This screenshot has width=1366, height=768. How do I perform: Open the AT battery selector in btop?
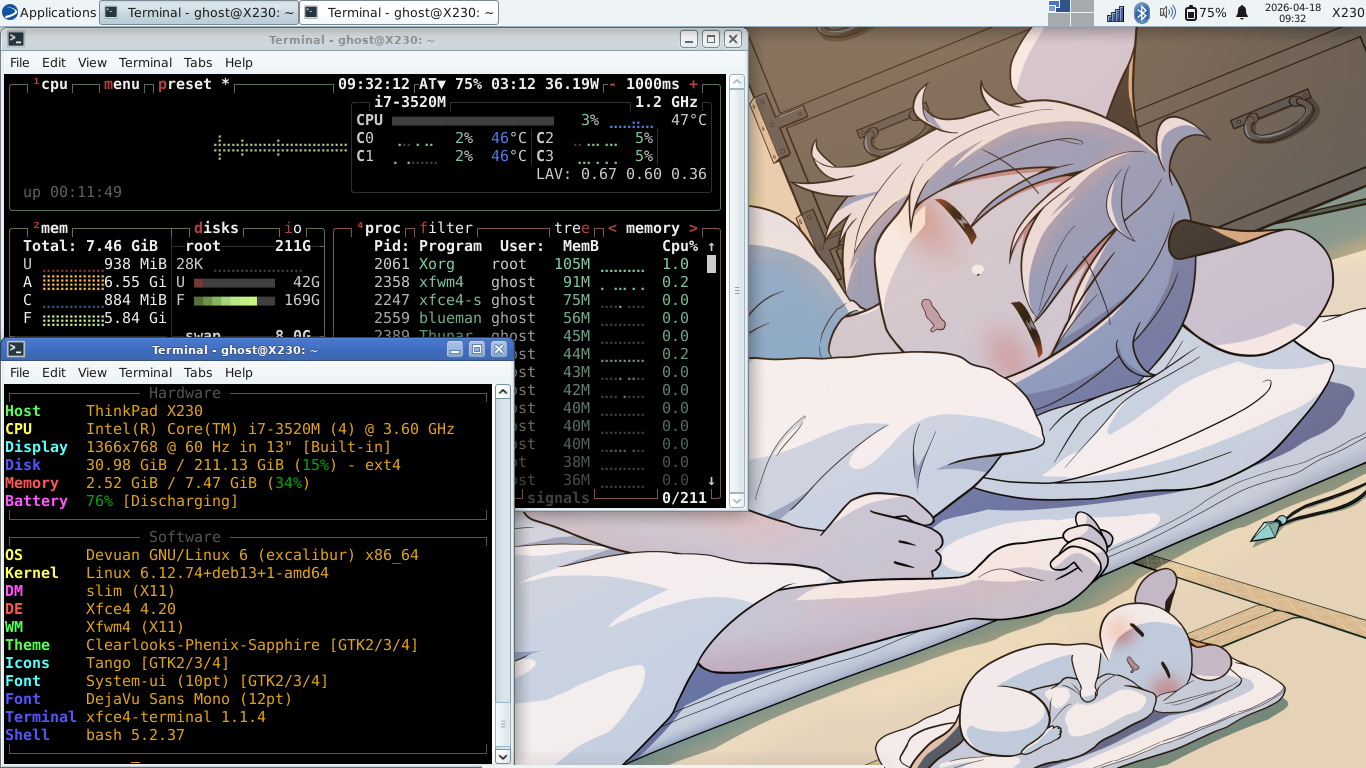(433, 84)
